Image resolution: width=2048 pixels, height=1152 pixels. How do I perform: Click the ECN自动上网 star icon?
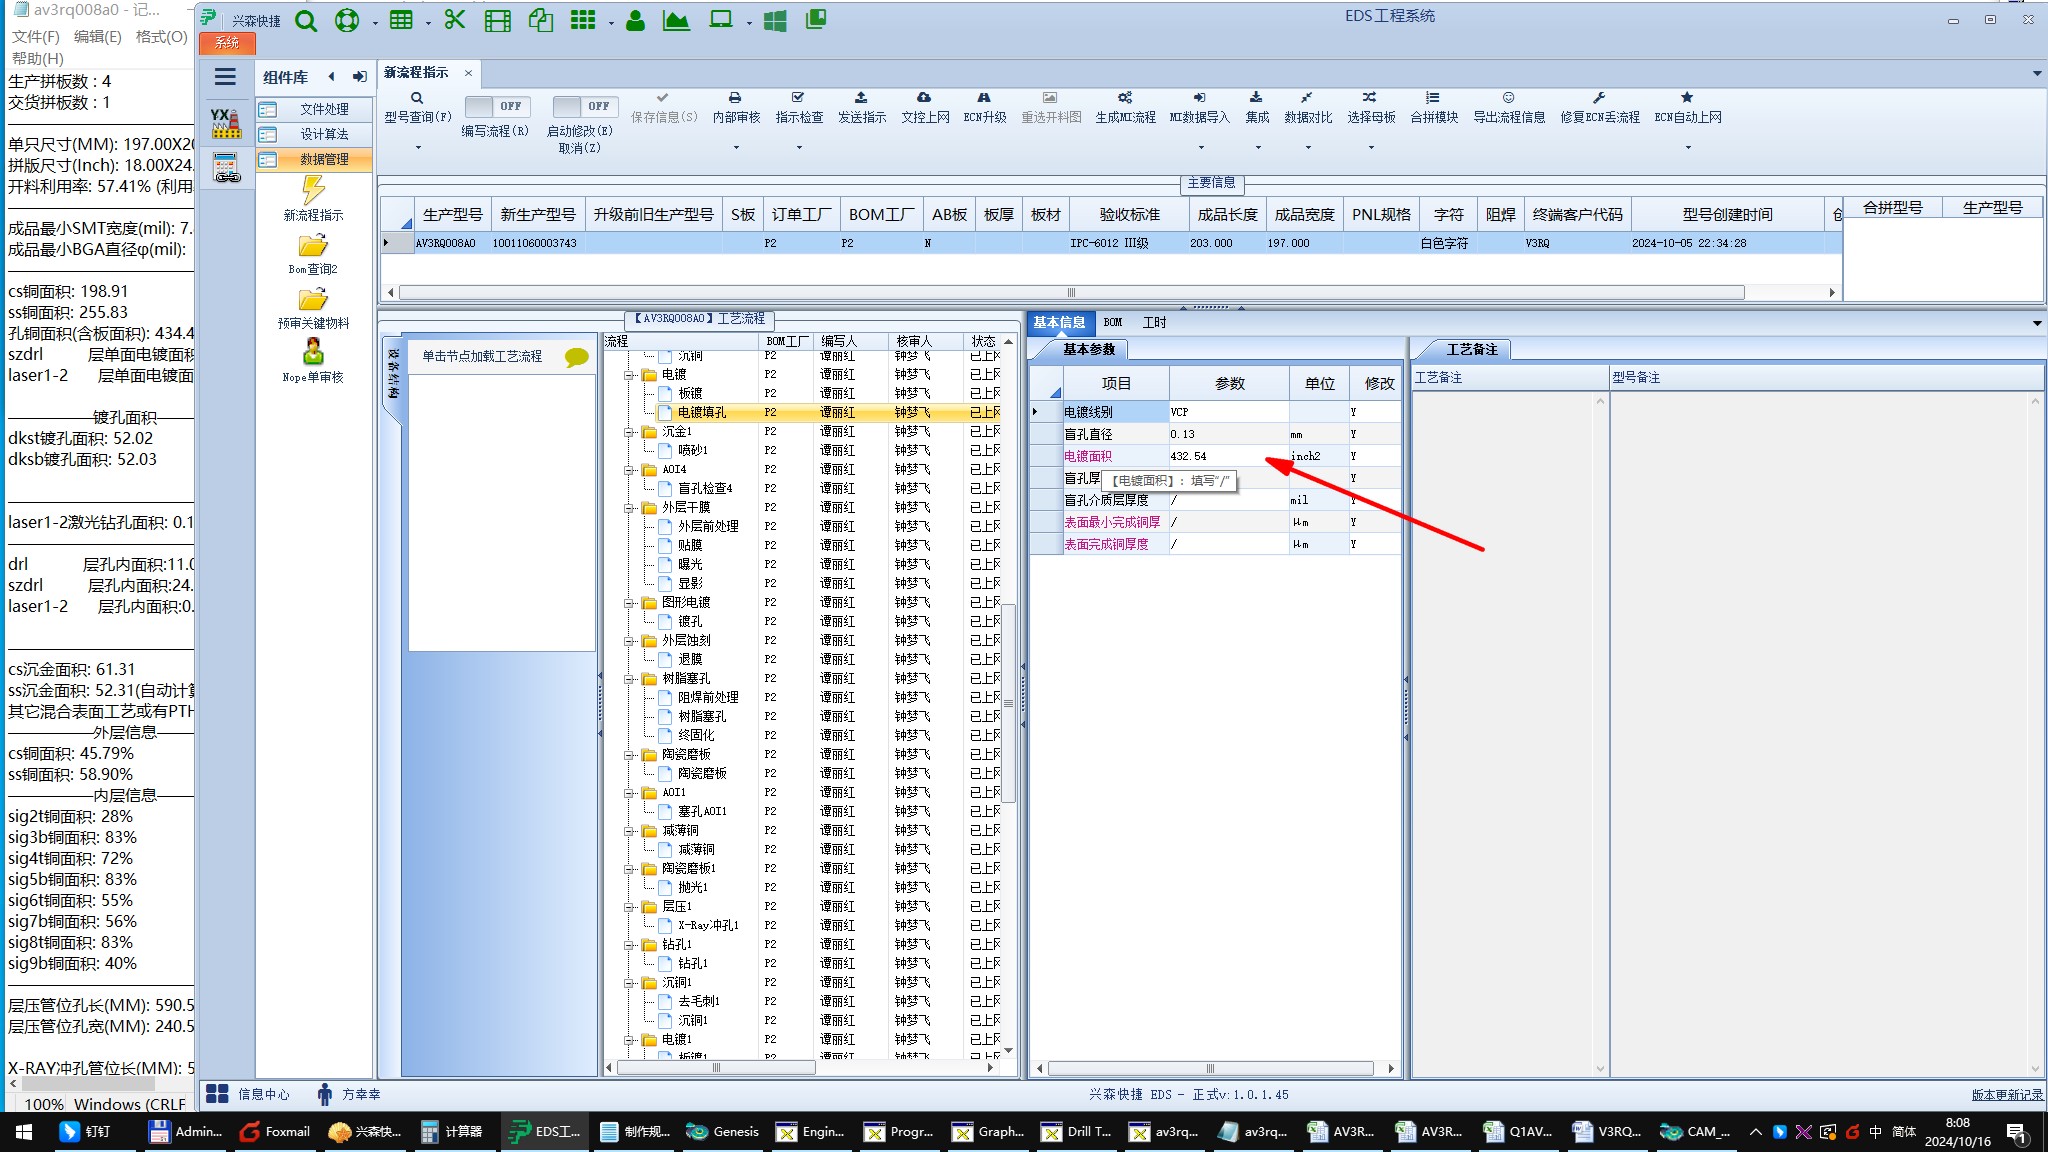point(1687,98)
